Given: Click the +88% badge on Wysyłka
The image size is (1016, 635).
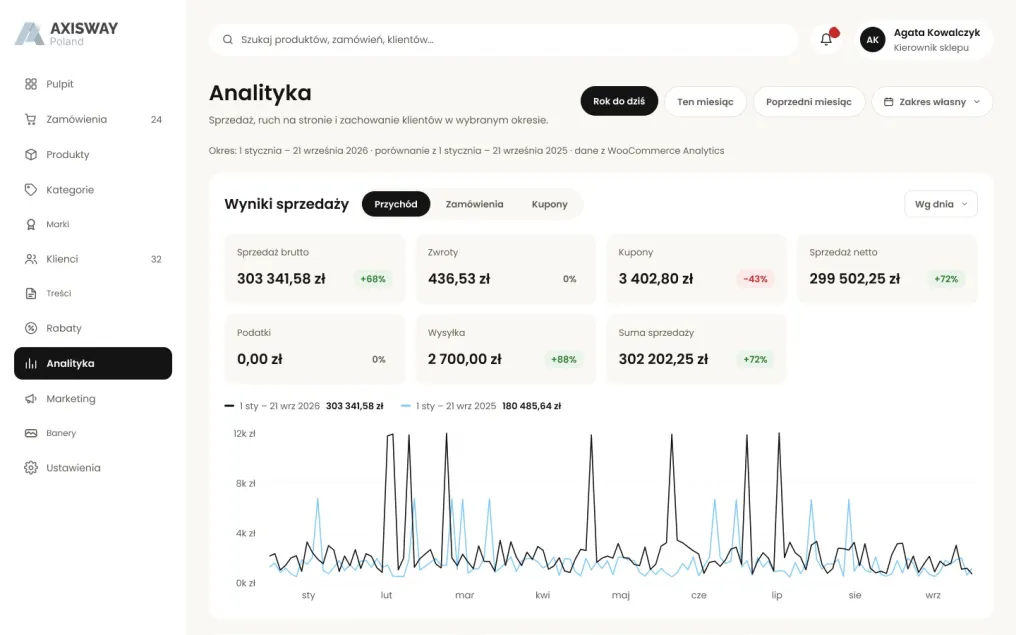Looking at the screenshot, I should click(x=564, y=360).
